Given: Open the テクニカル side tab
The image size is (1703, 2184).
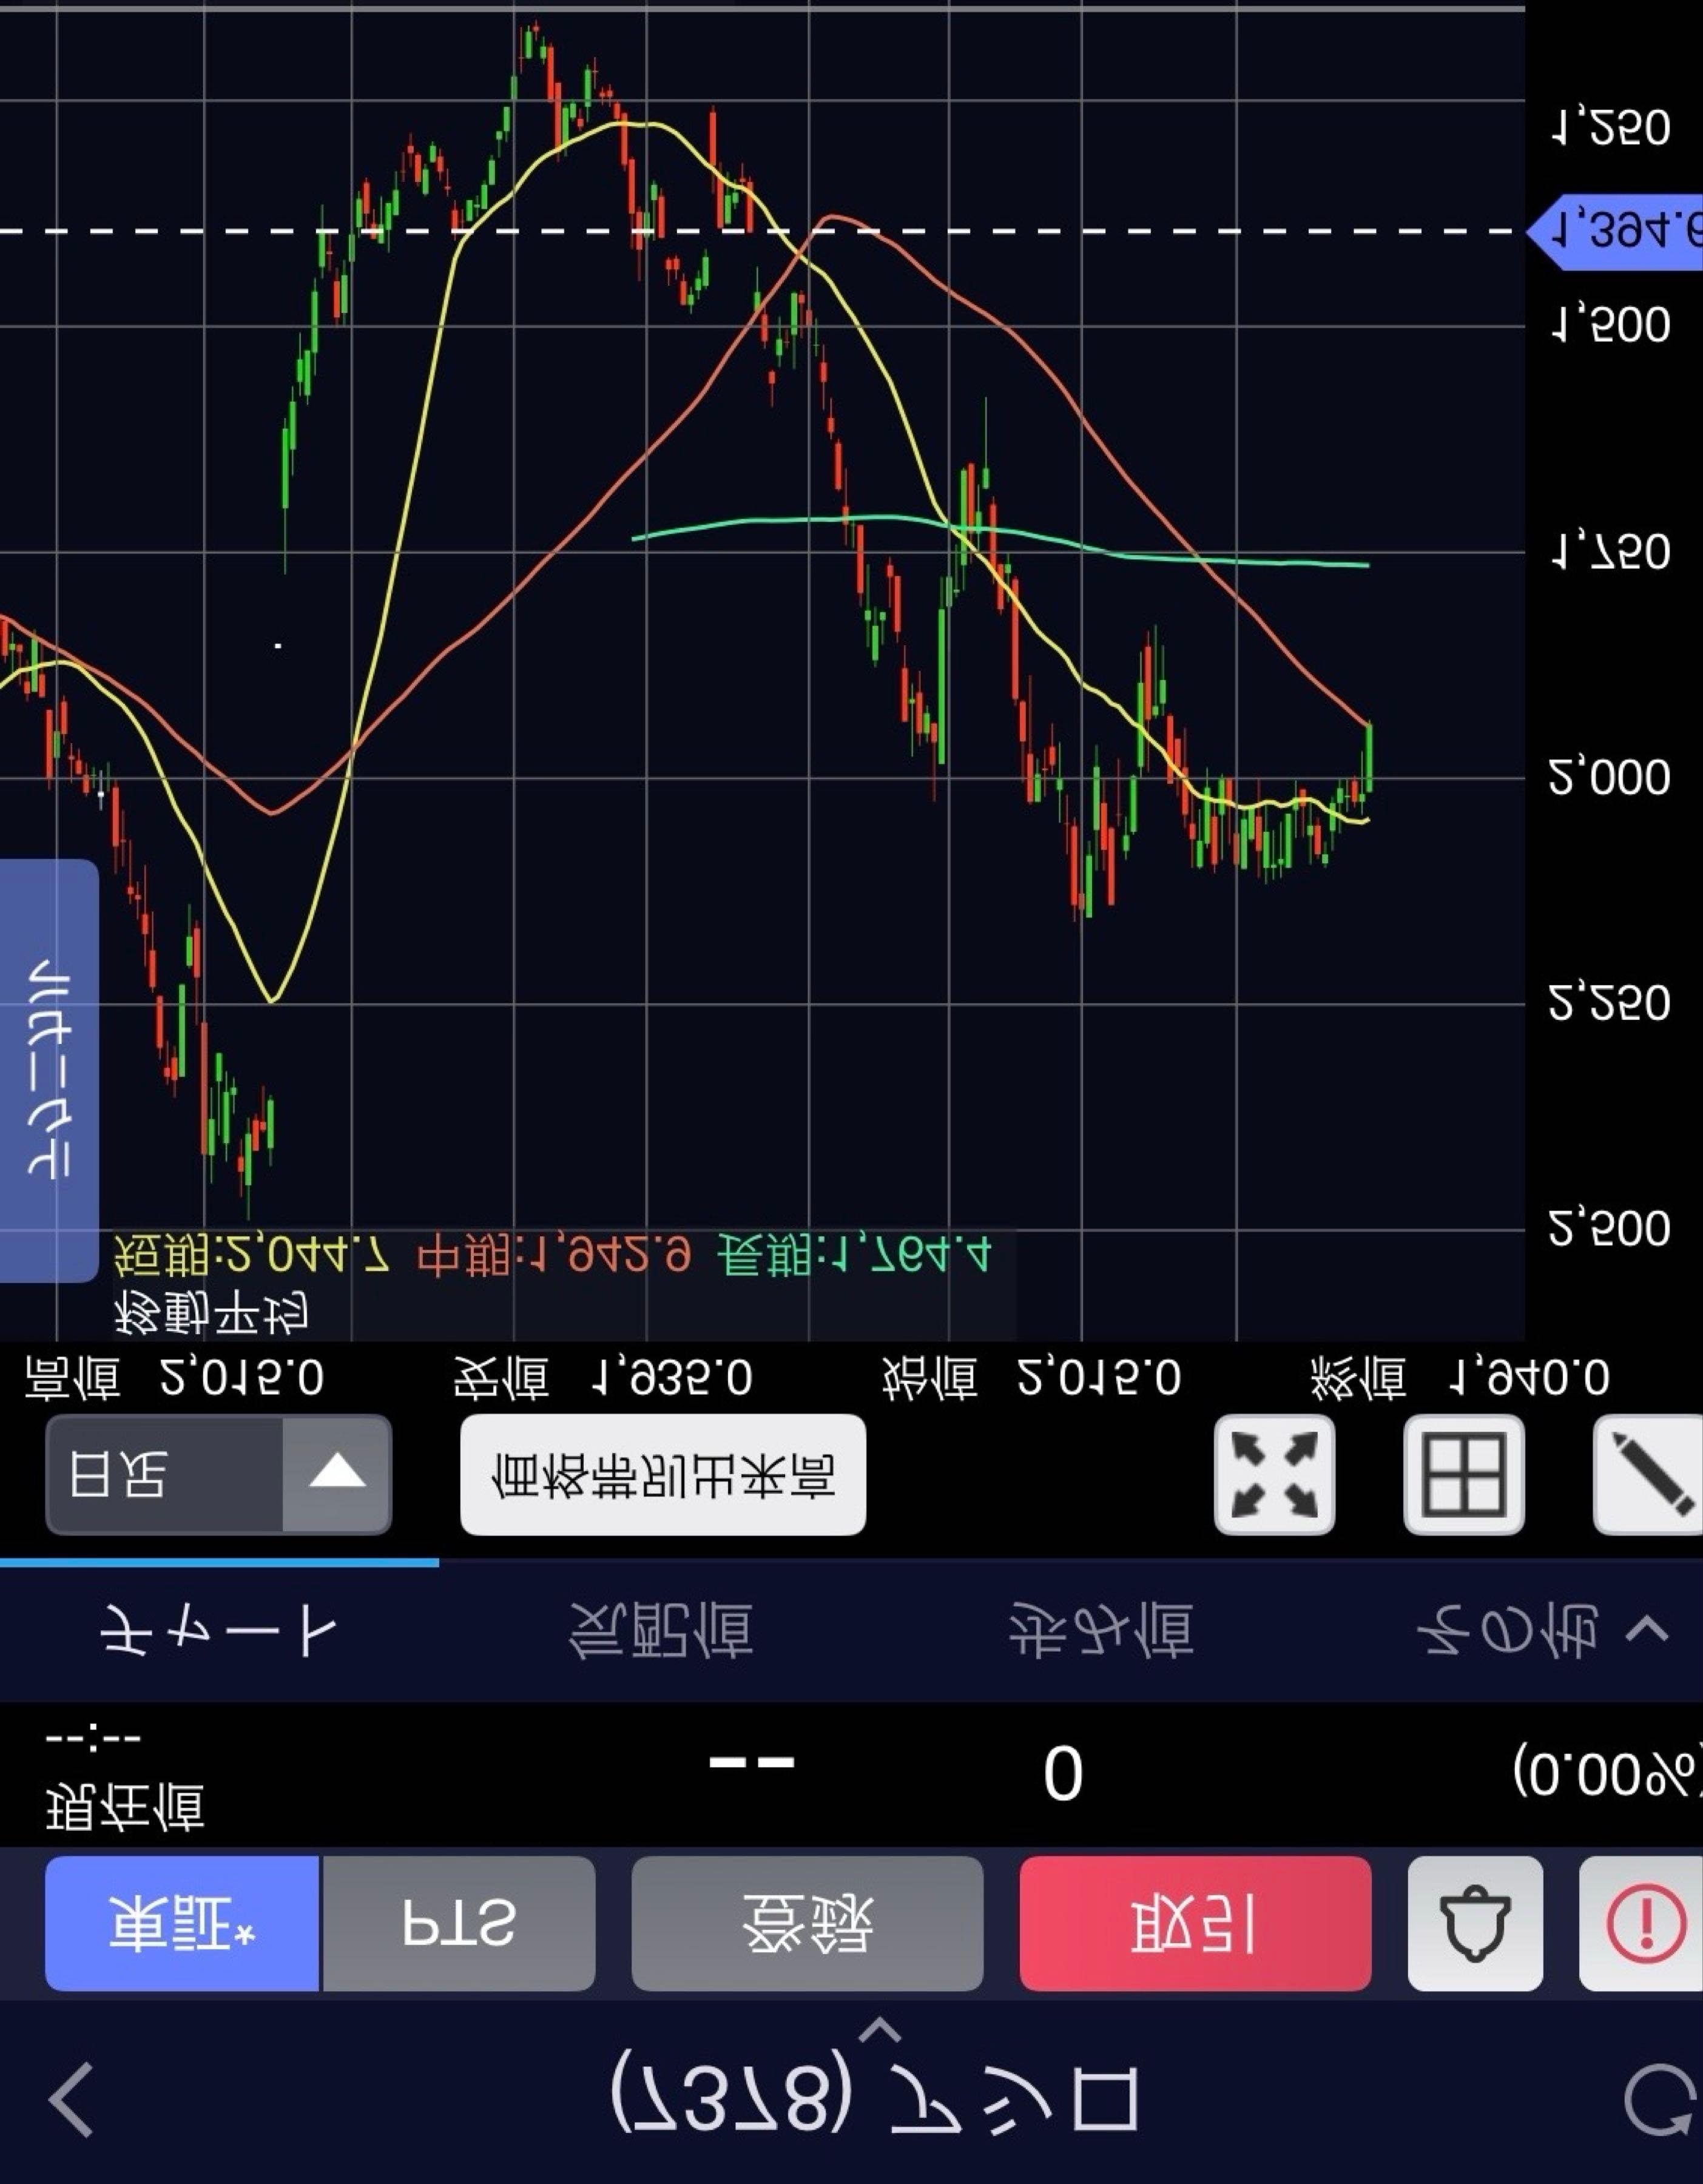Looking at the screenshot, I should [49, 1070].
